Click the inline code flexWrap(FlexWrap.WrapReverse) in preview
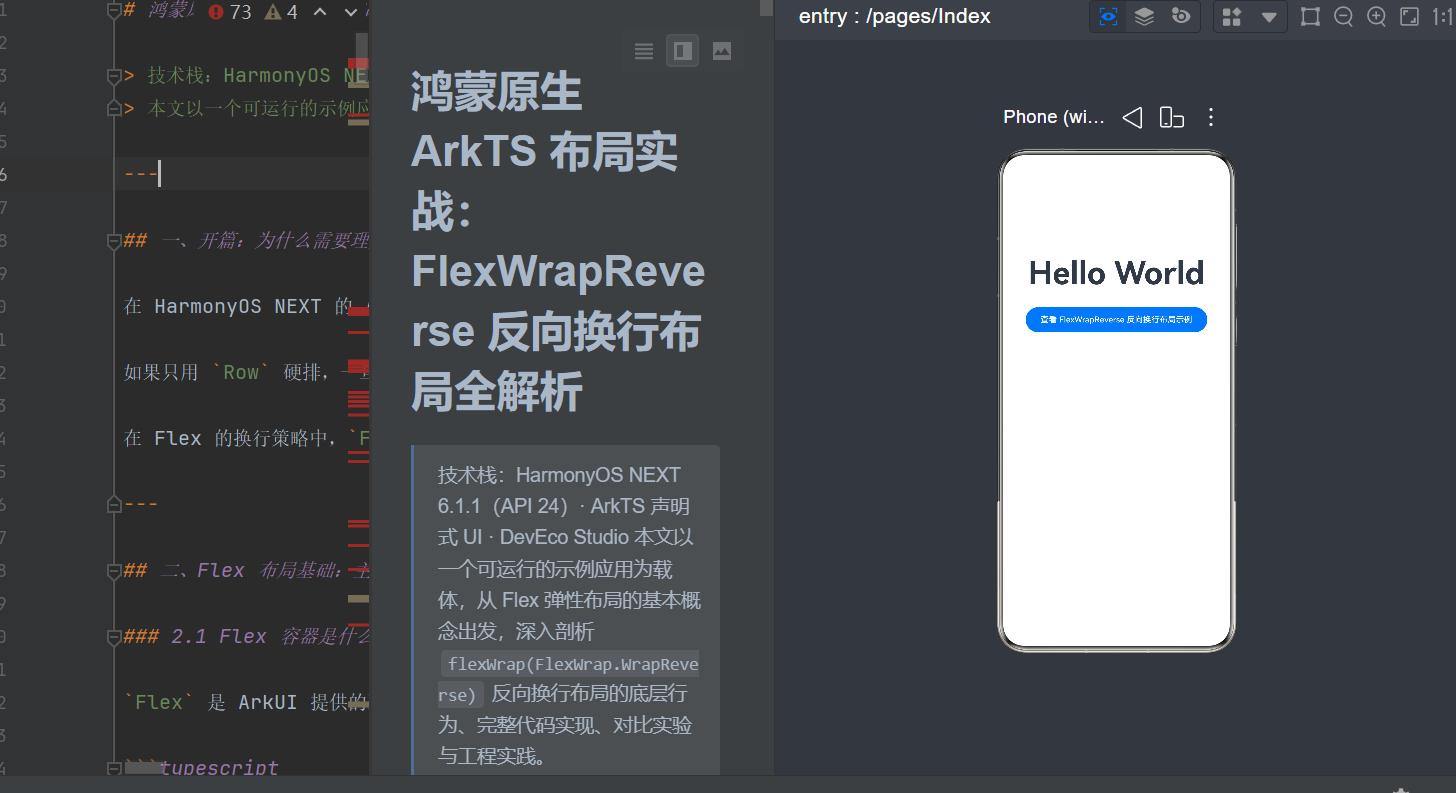This screenshot has height=793, width=1456. pos(568,680)
